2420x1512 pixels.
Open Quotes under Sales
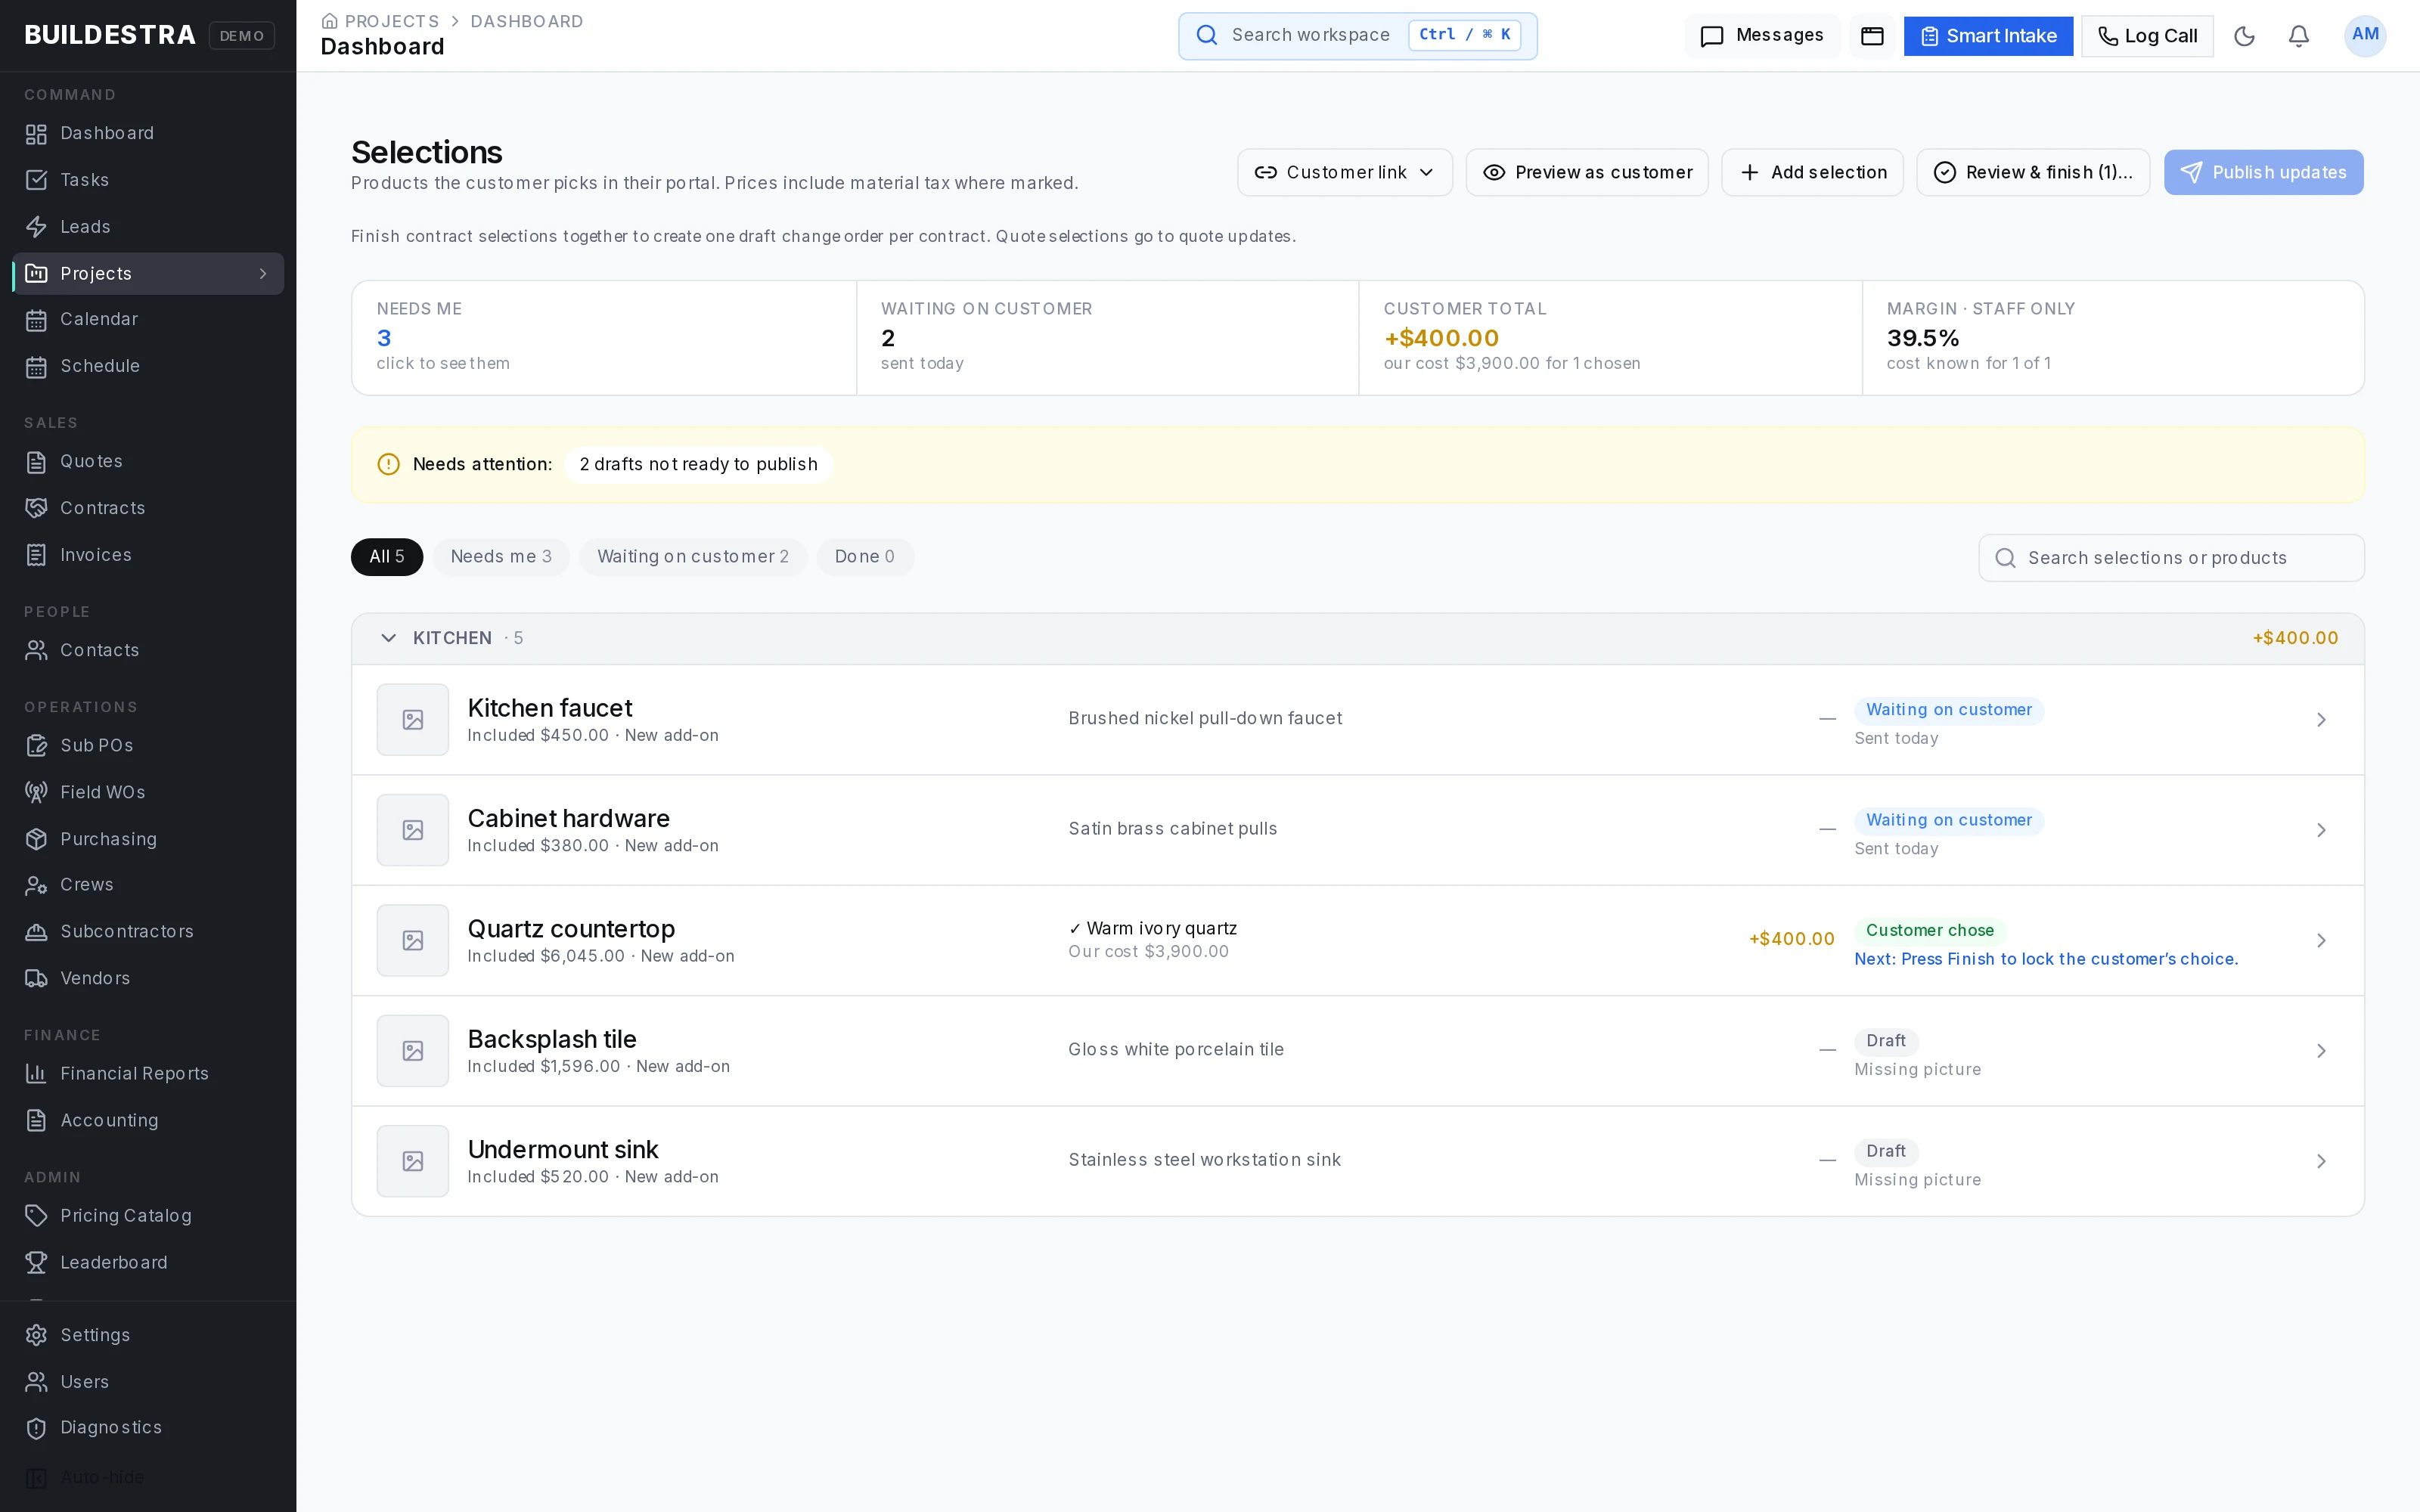coord(148,461)
